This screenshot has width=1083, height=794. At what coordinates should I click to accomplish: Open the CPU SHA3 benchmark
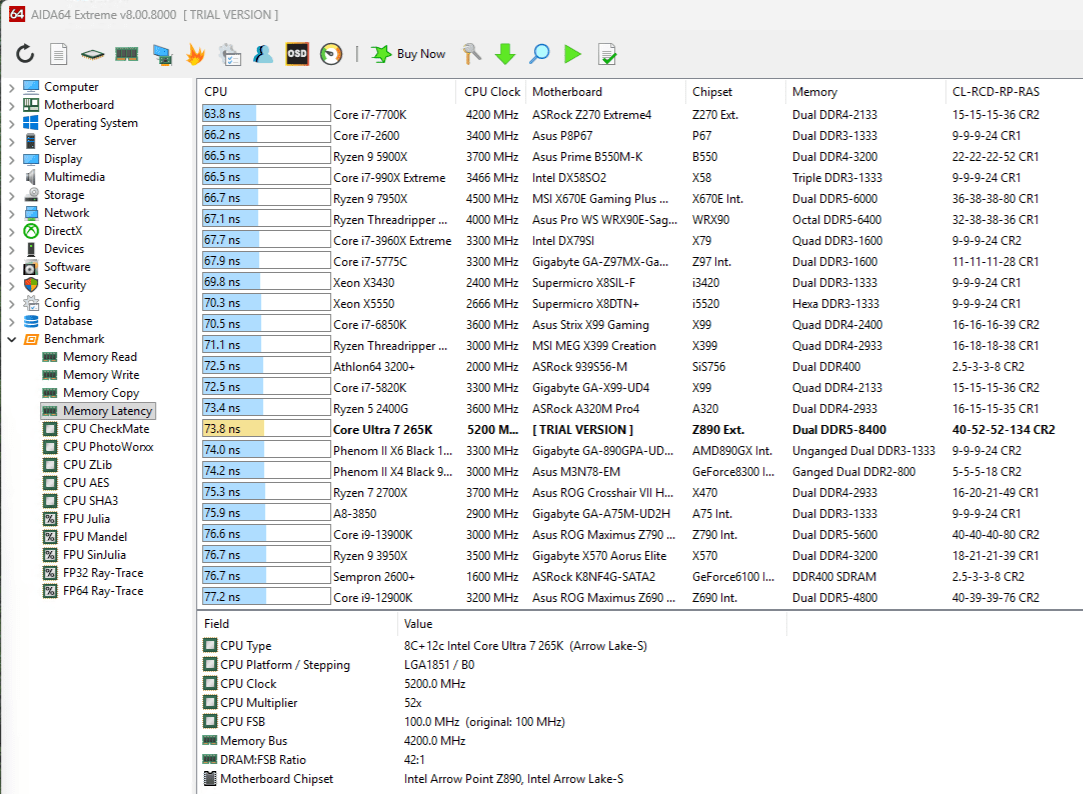pyautogui.click(x=90, y=501)
